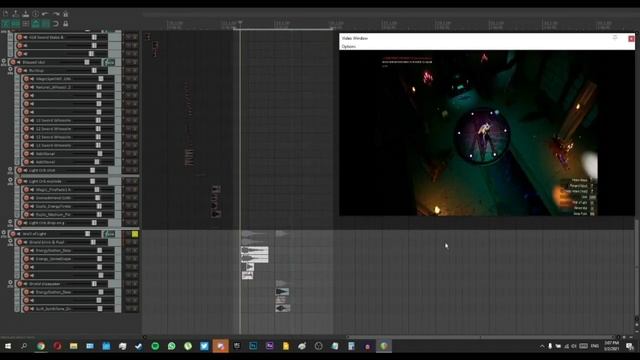Screen dimensions: 640x360
Task: Open Spotify from the taskbar
Action: [155, 346]
